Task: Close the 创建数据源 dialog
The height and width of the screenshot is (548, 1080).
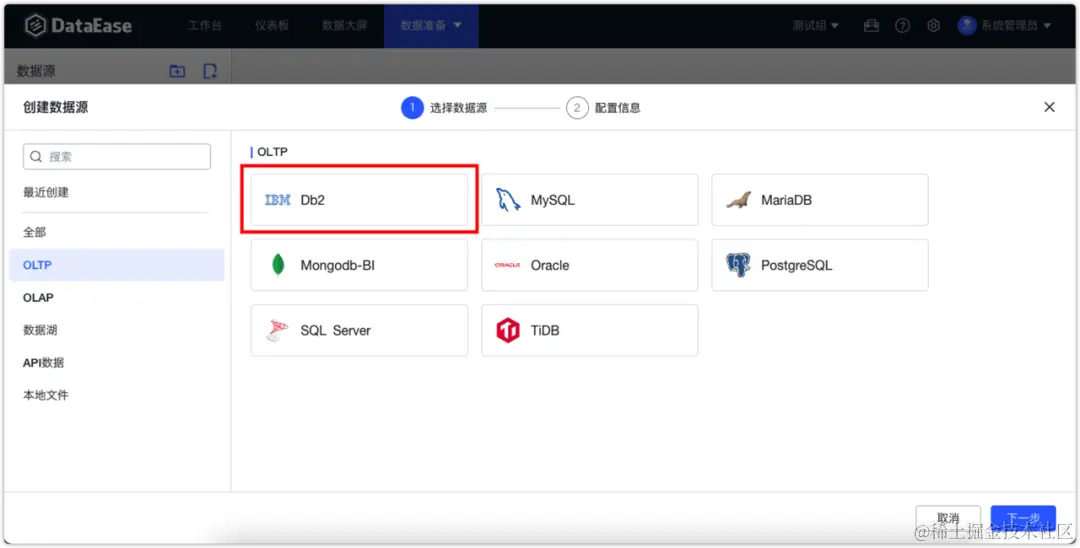Action: click(x=1049, y=107)
